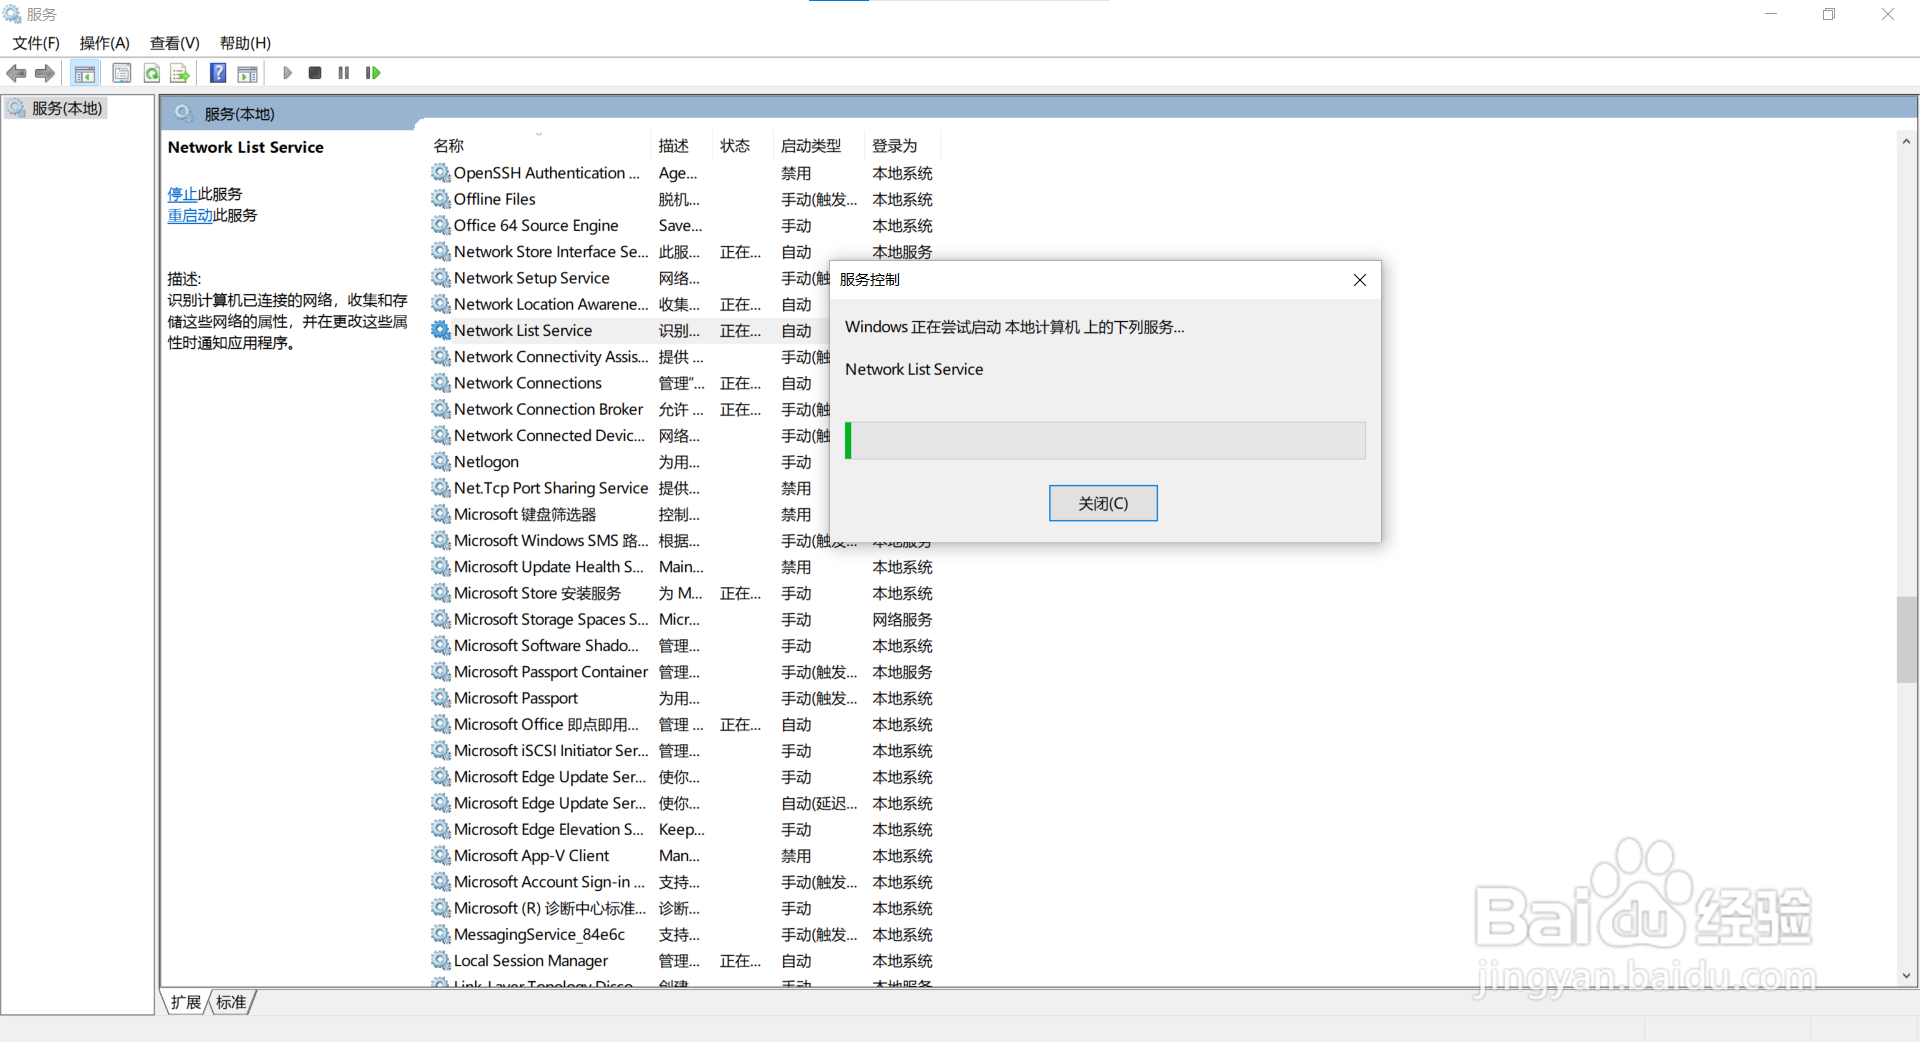
Task: Select Network Connectivity Assistant row
Action: (630, 357)
